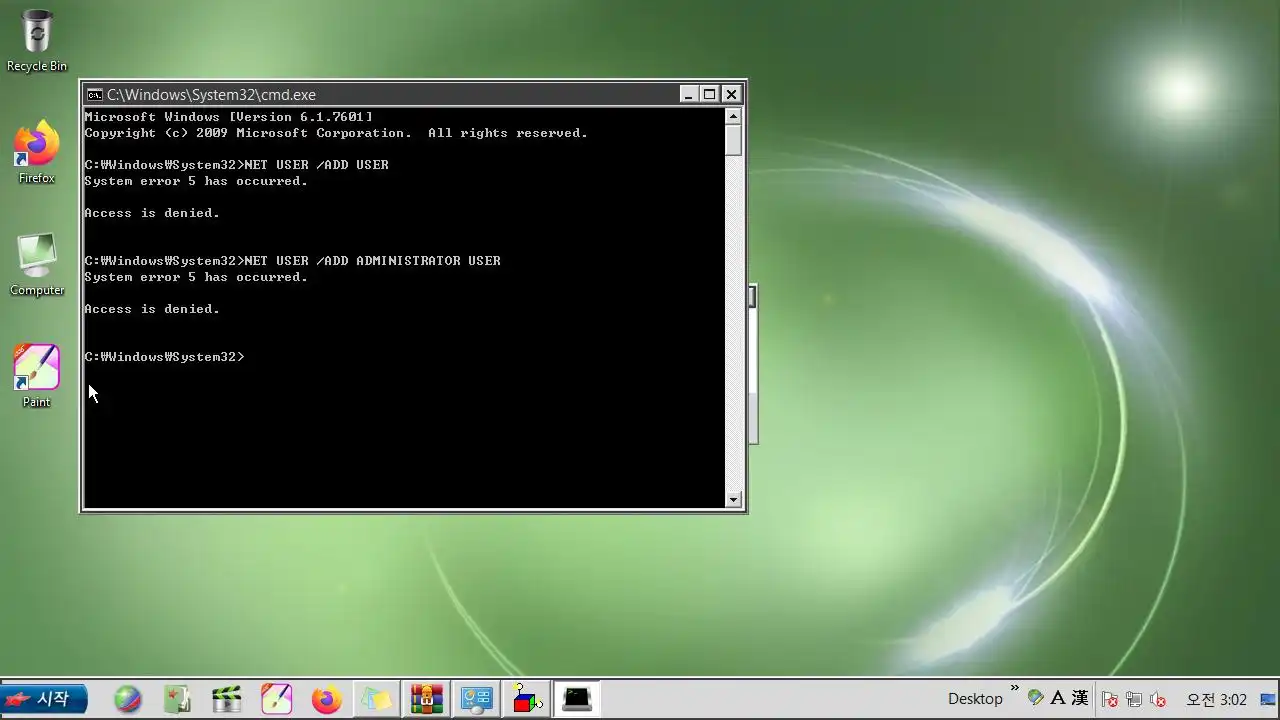The width and height of the screenshot is (1280, 720).
Task: Toggle the A input mode indicator
Action: click(1058, 698)
